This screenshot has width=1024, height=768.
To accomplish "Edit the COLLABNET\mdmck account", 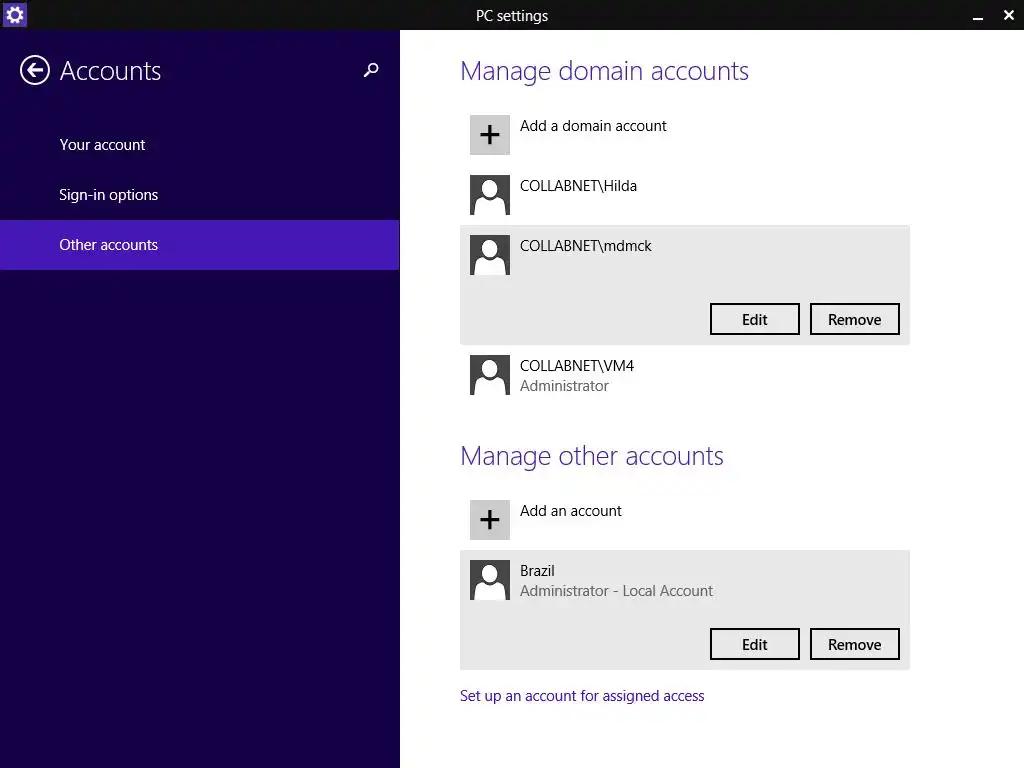I will (x=754, y=319).
